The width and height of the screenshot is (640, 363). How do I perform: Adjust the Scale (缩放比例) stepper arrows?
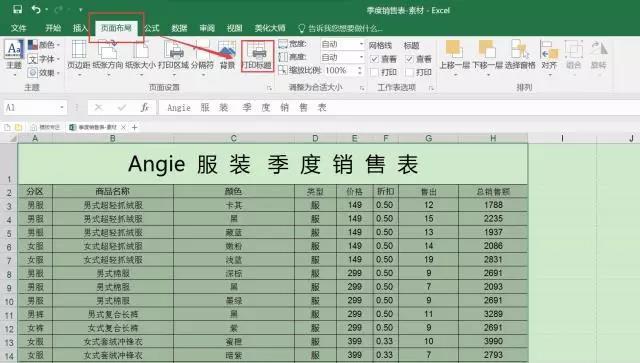point(360,70)
